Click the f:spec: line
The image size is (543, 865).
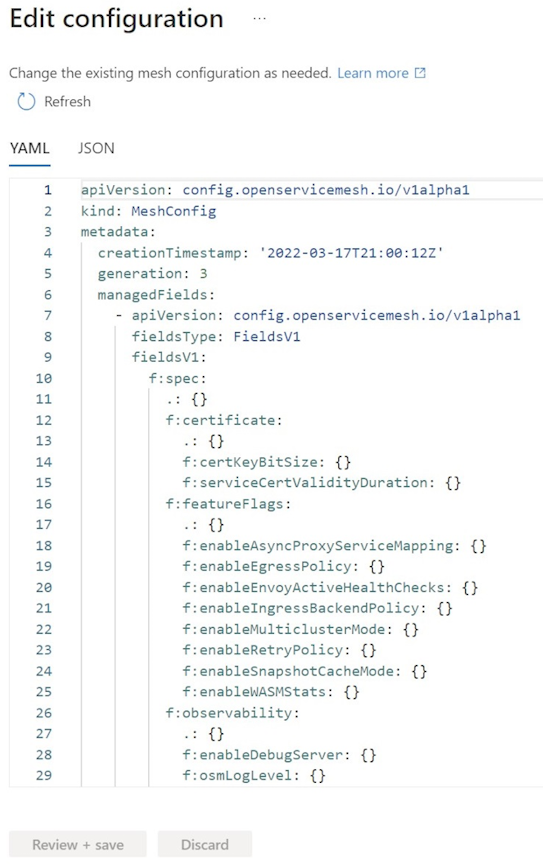click(x=177, y=378)
